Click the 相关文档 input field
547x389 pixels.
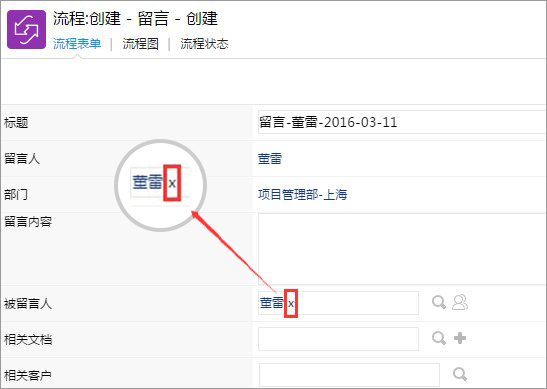pyautogui.click(x=338, y=339)
